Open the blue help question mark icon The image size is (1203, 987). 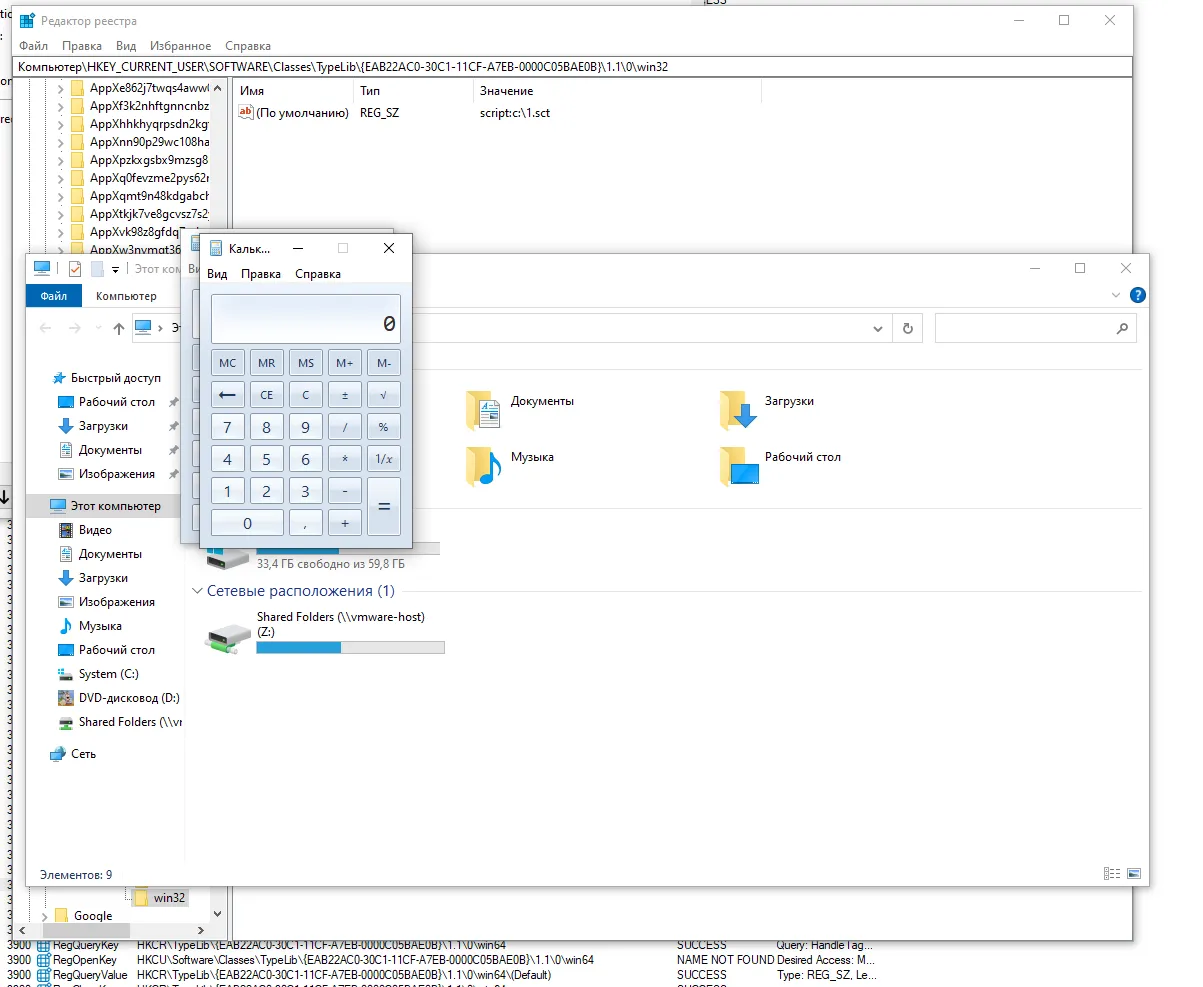1137,296
